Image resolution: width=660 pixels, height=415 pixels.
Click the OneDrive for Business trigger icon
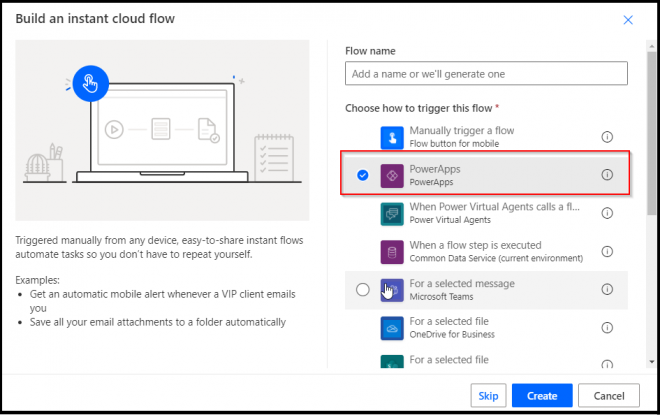point(392,328)
